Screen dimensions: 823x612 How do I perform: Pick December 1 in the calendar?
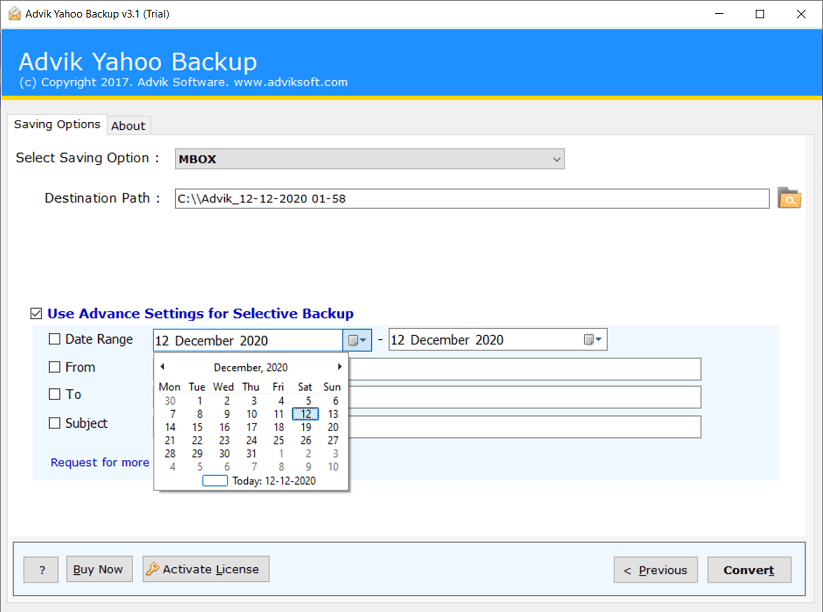tap(199, 401)
